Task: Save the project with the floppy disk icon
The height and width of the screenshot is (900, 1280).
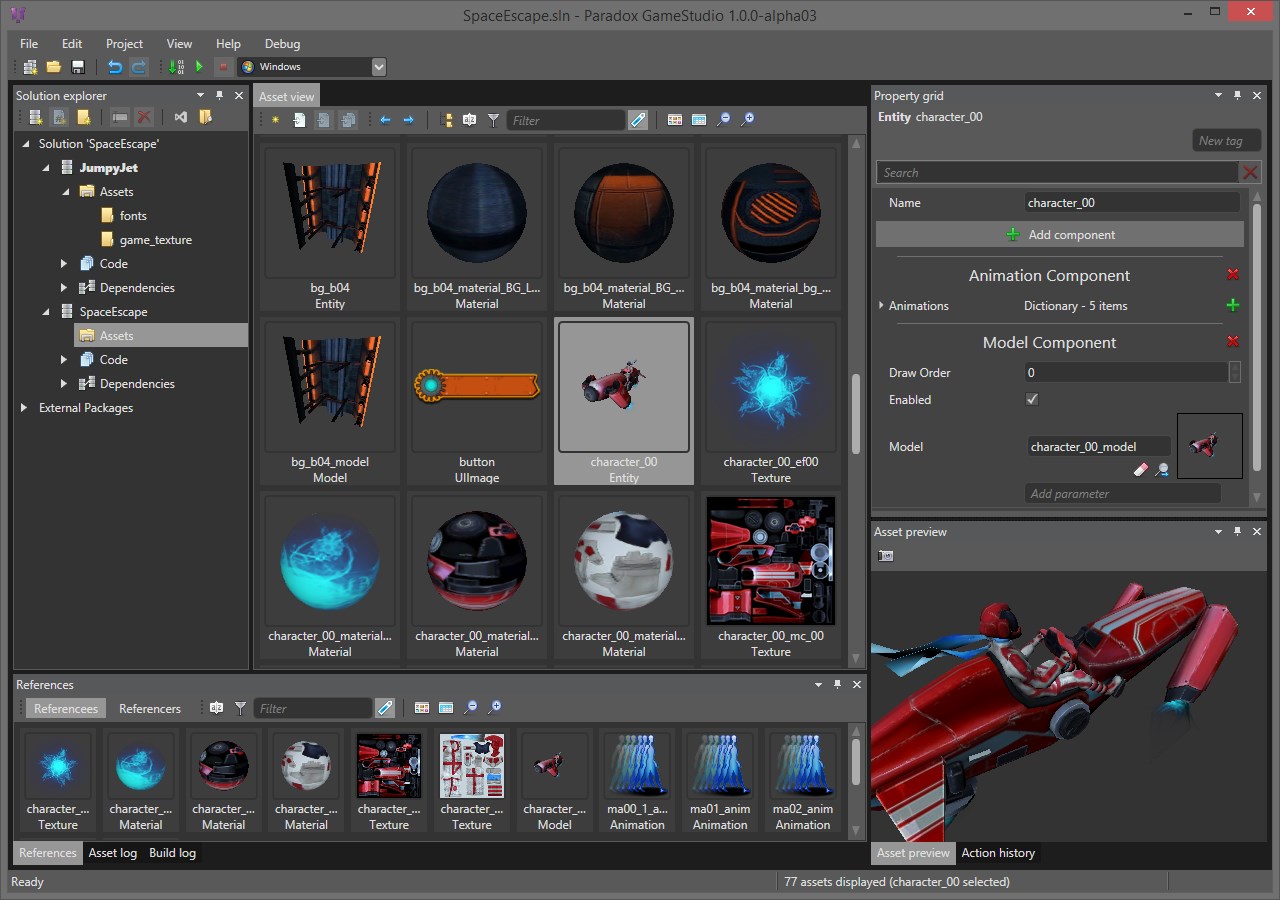Action: click(78, 67)
